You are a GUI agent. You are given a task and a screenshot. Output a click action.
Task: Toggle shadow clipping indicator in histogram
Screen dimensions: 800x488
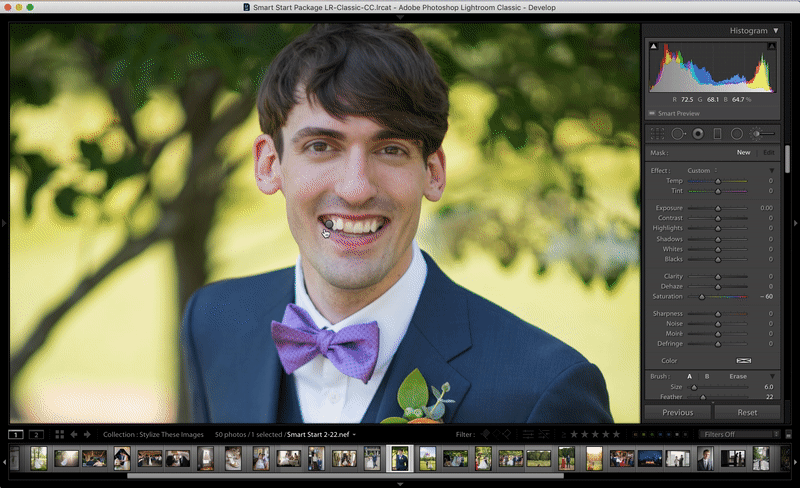coord(654,46)
